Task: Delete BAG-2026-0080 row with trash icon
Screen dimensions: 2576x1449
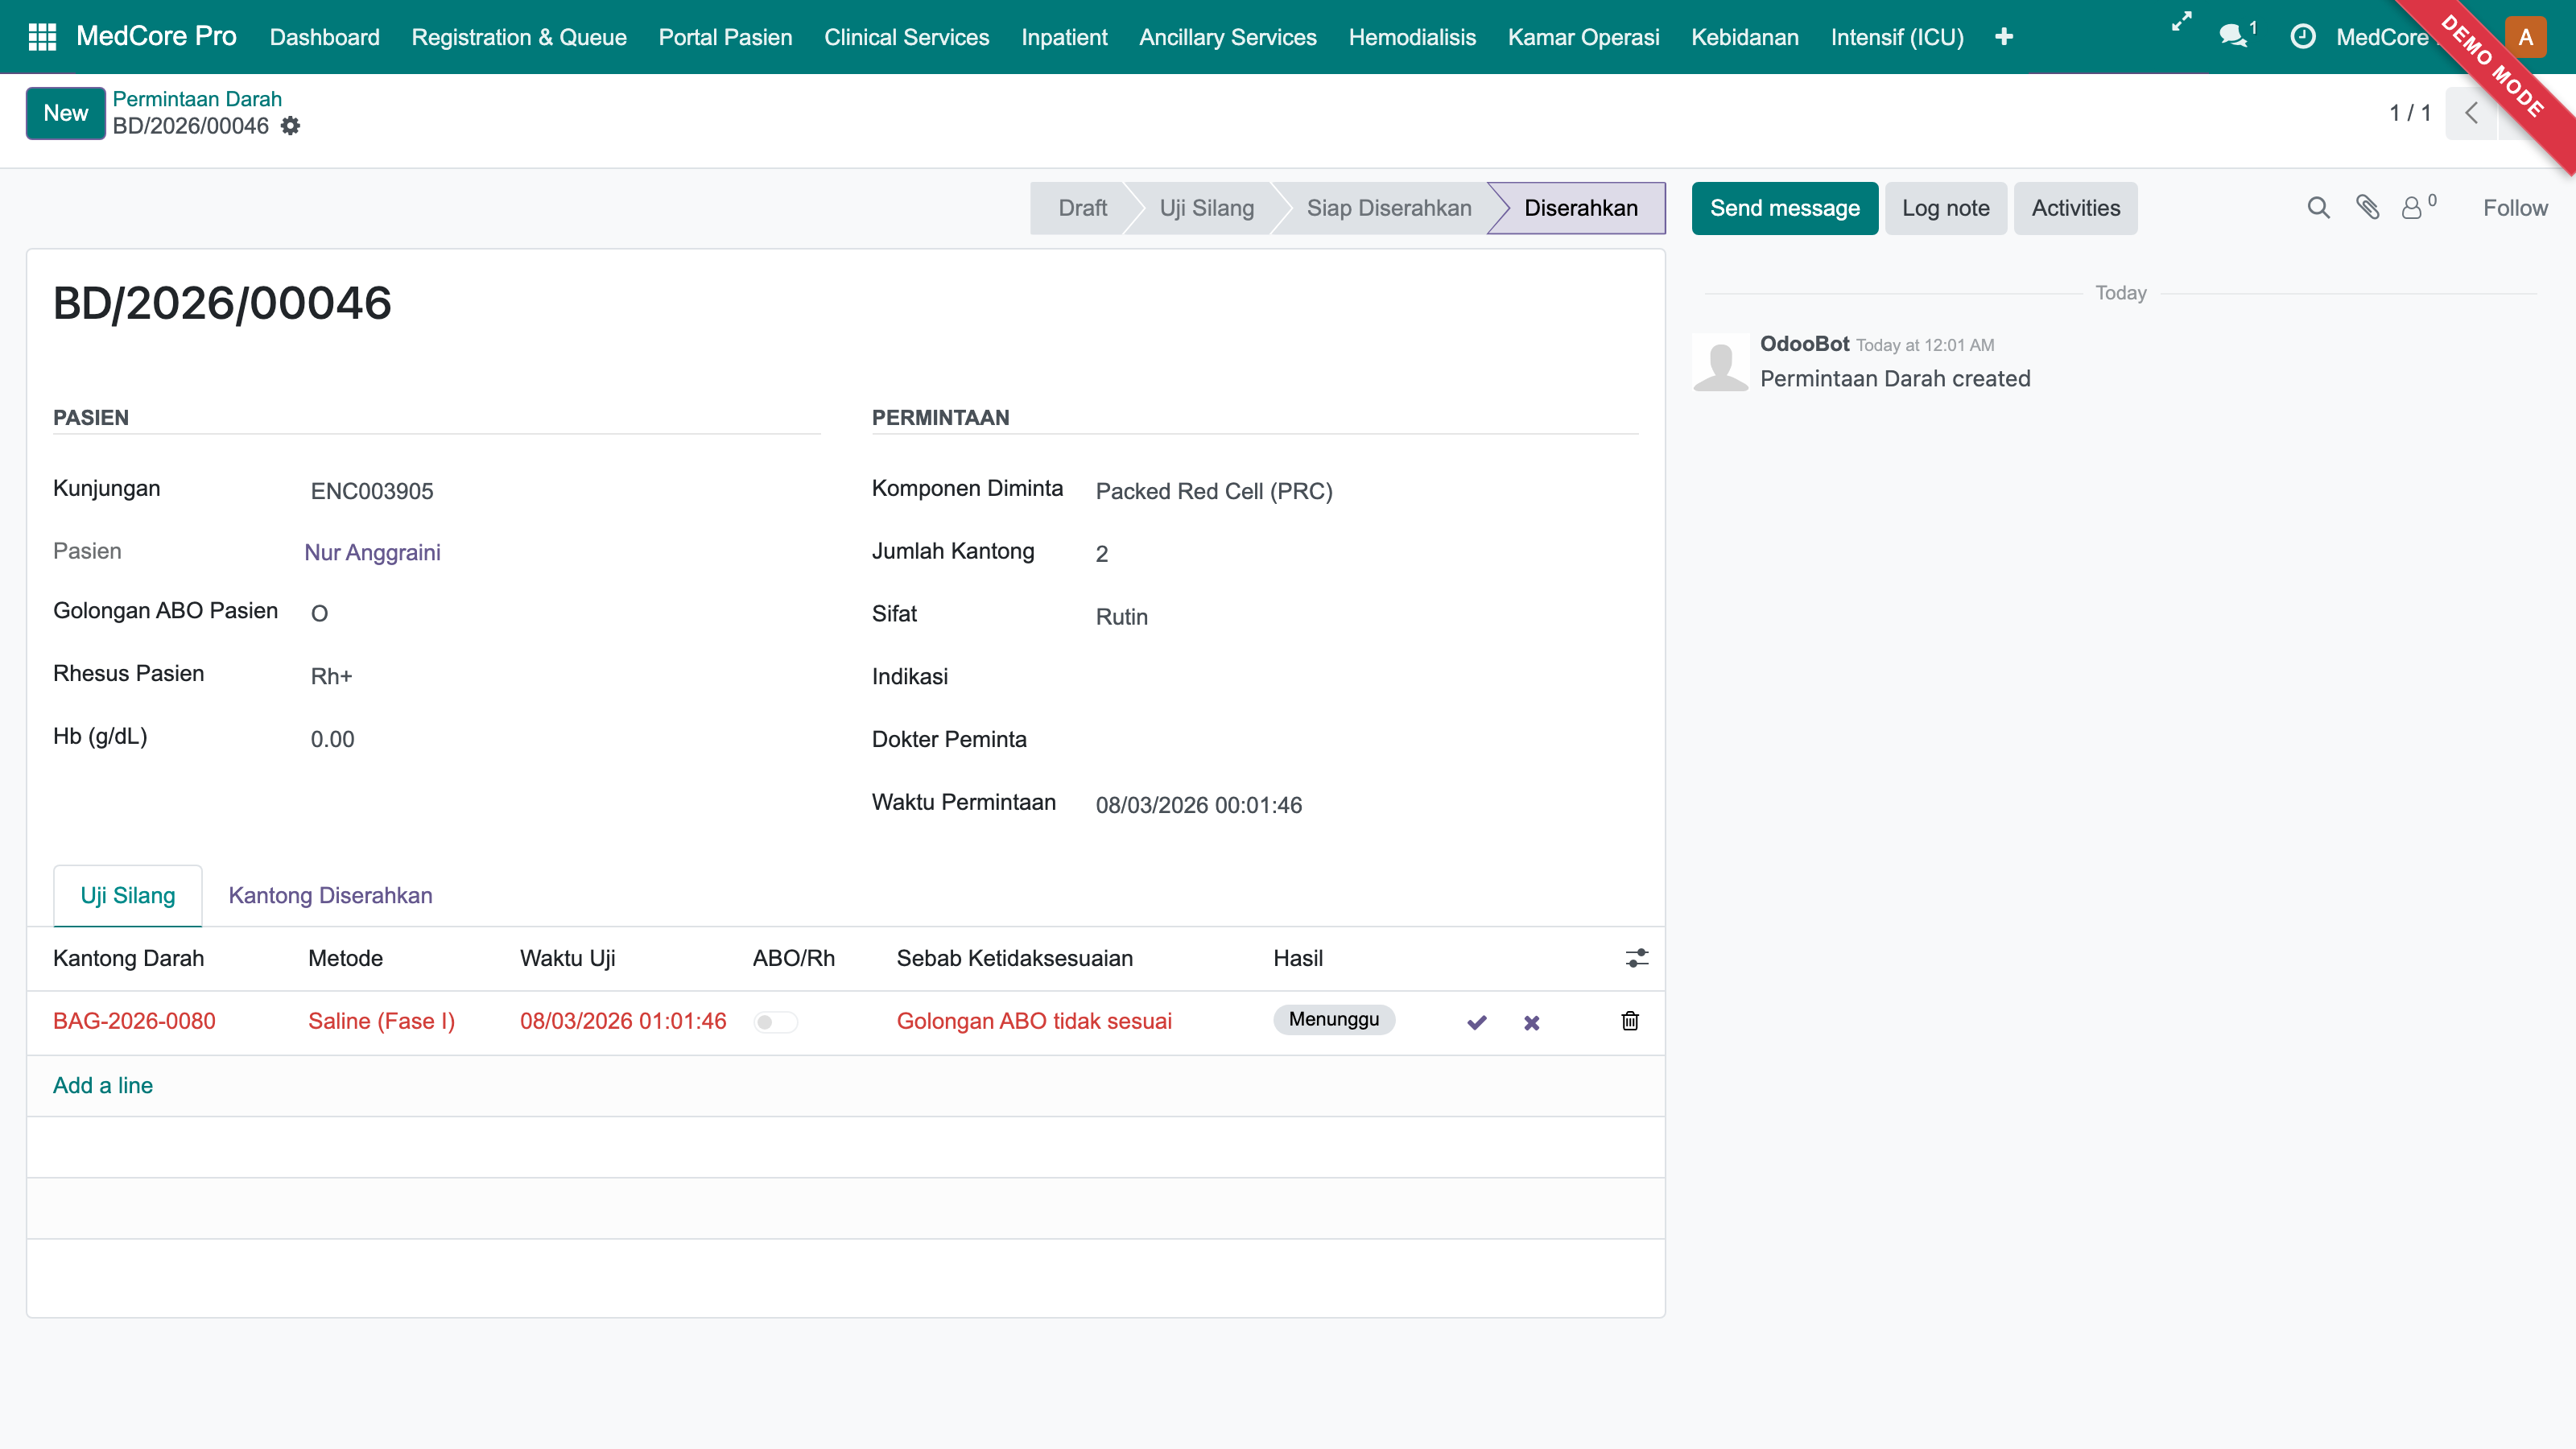Action: point(1630,1021)
